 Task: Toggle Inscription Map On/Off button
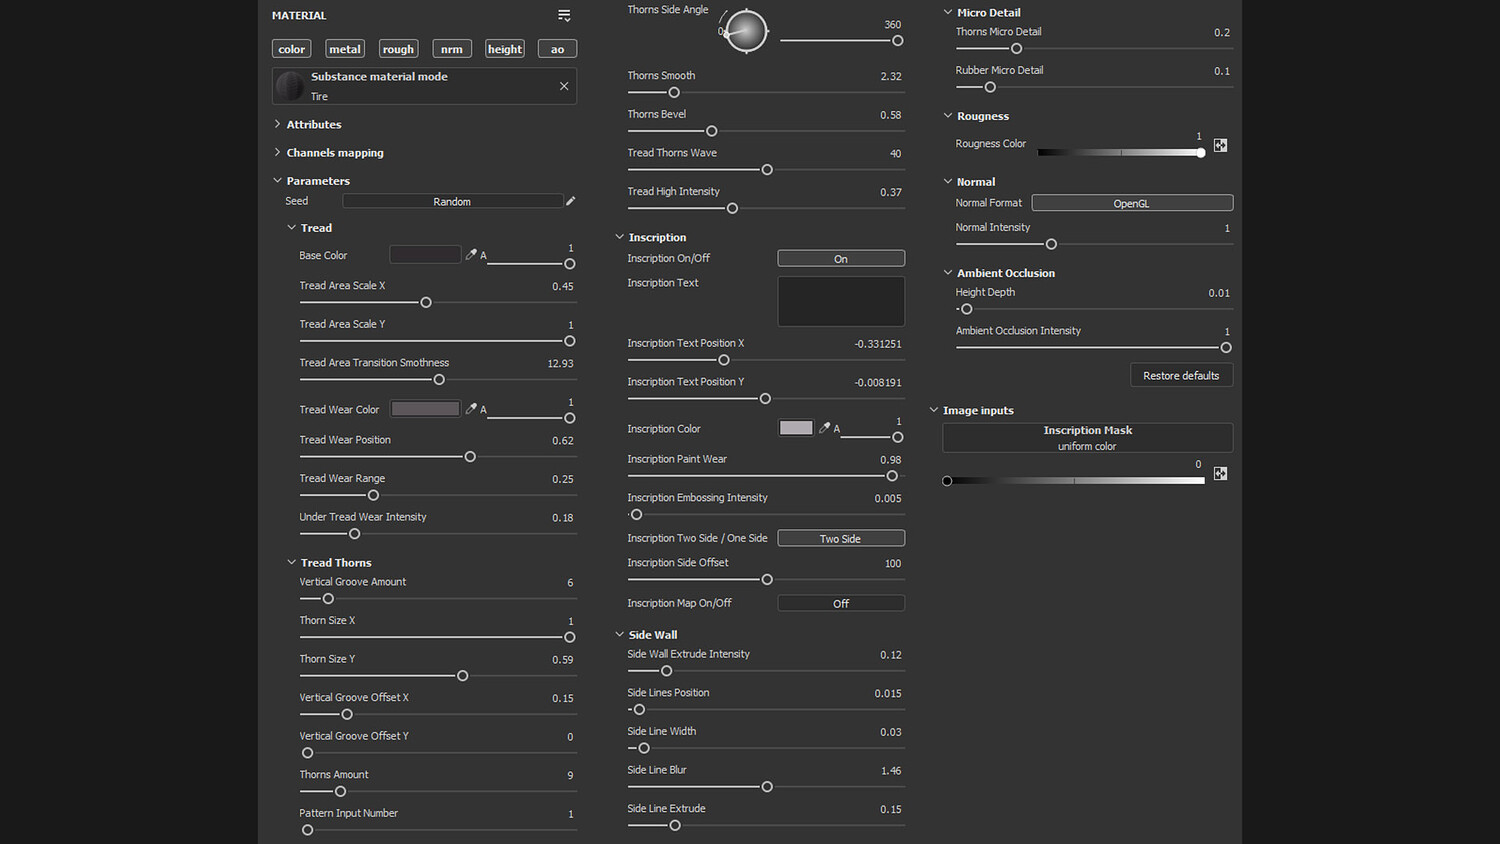(x=841, y=603)
